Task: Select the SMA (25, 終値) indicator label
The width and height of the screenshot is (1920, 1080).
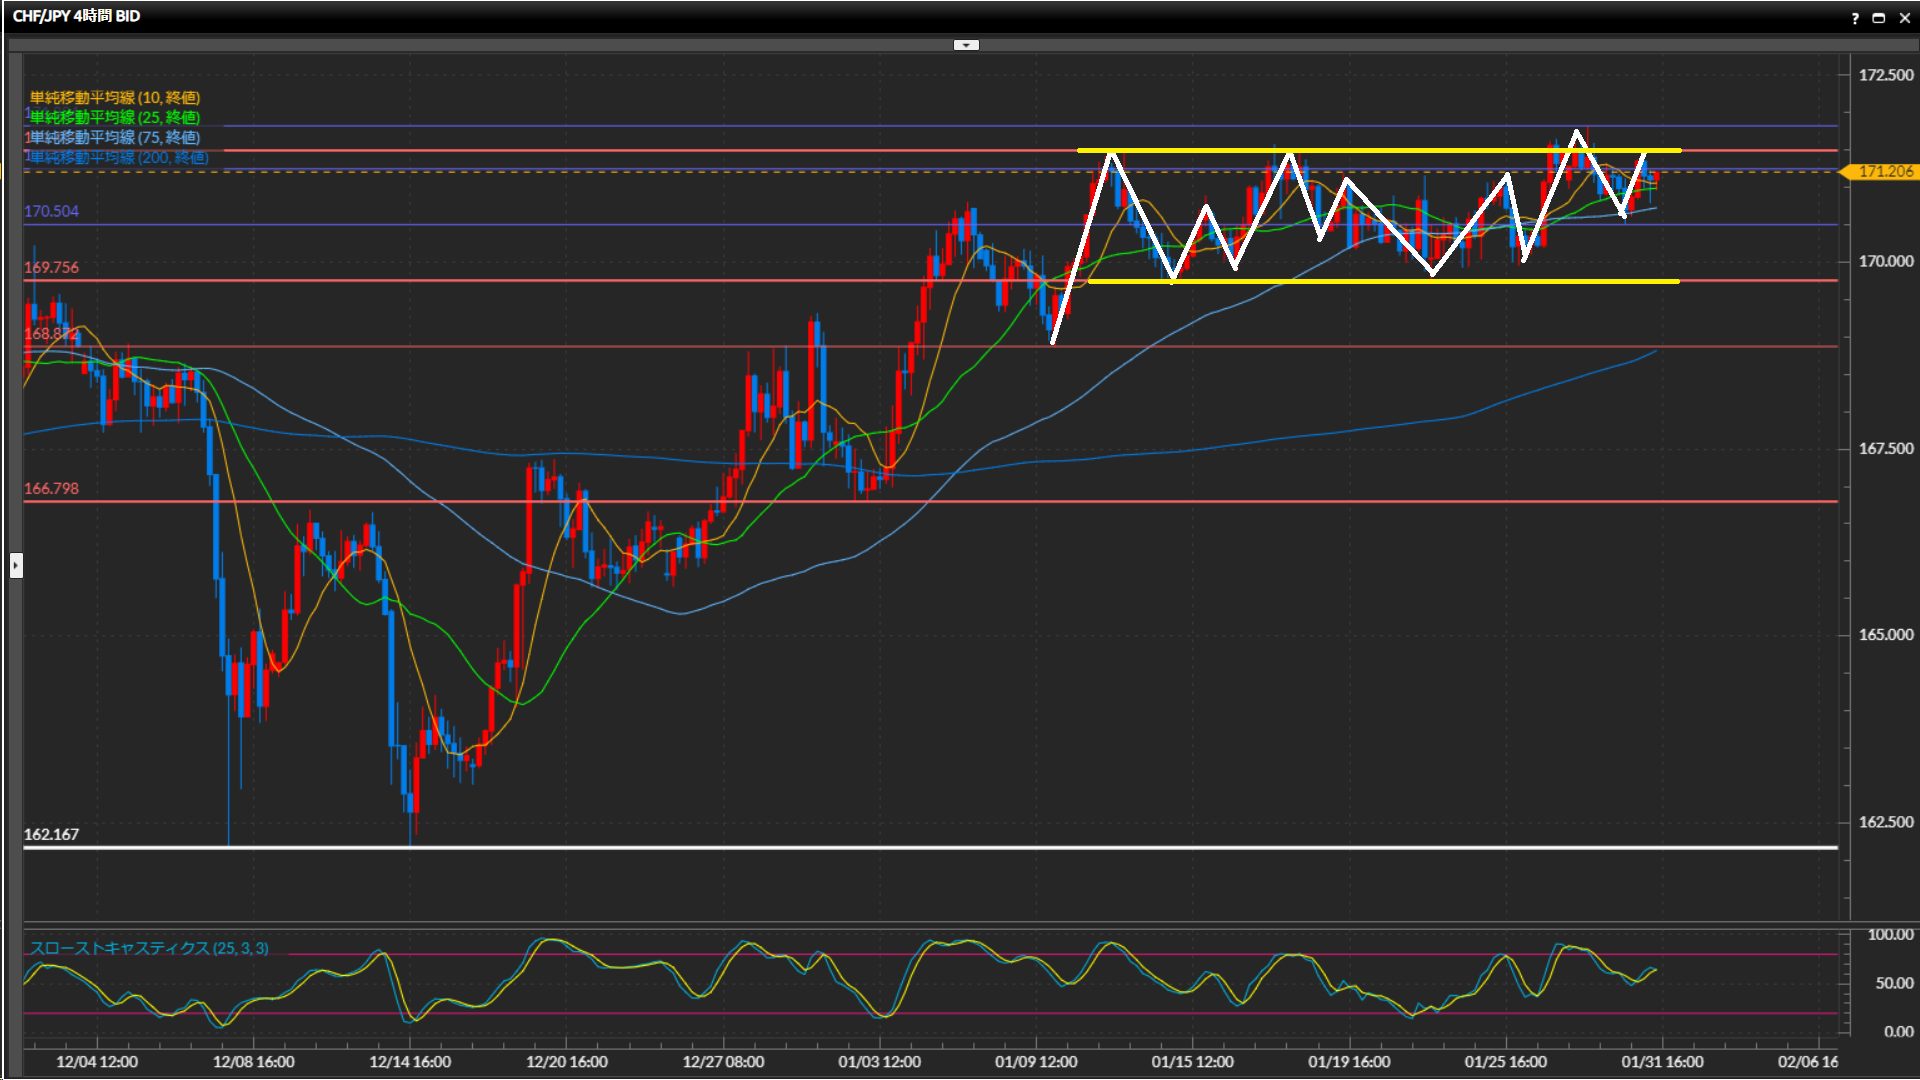Action: pyautogui.click(x=114, y=117)
